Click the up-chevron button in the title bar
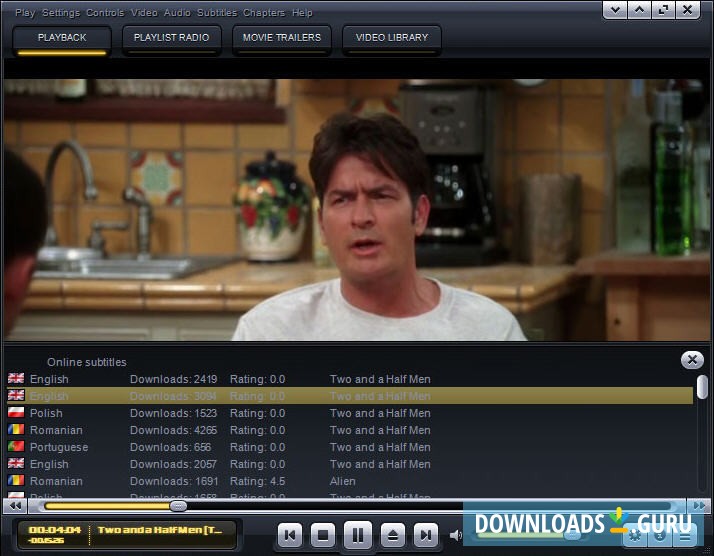The image size is (714, 556). [639, 10]
